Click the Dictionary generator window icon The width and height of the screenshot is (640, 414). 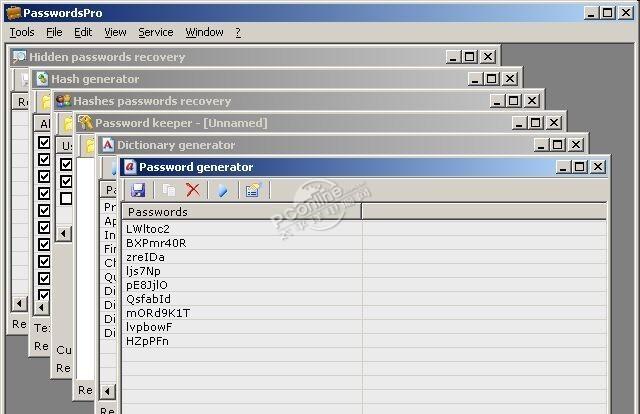tap(108, 145)
